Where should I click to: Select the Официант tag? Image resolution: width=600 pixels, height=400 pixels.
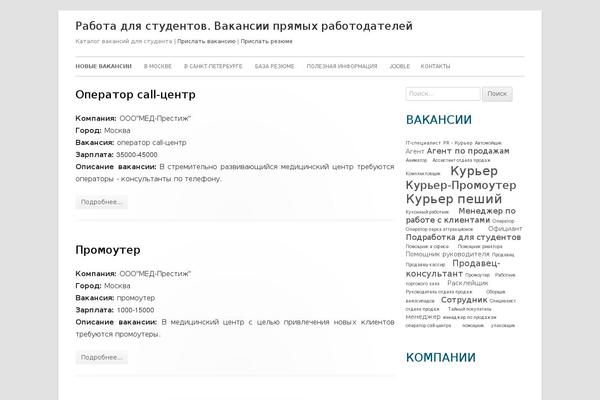click(x=505, y=229)
